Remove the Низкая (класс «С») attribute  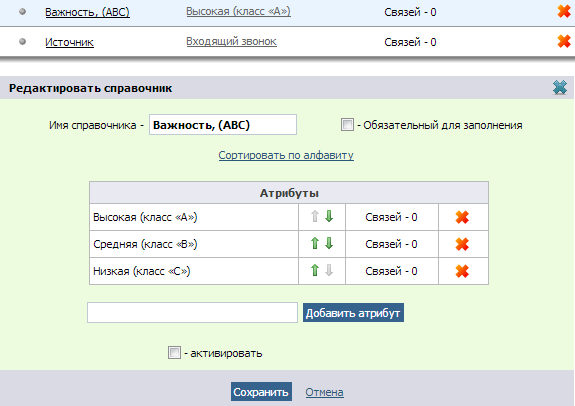(x=462, y=271)
